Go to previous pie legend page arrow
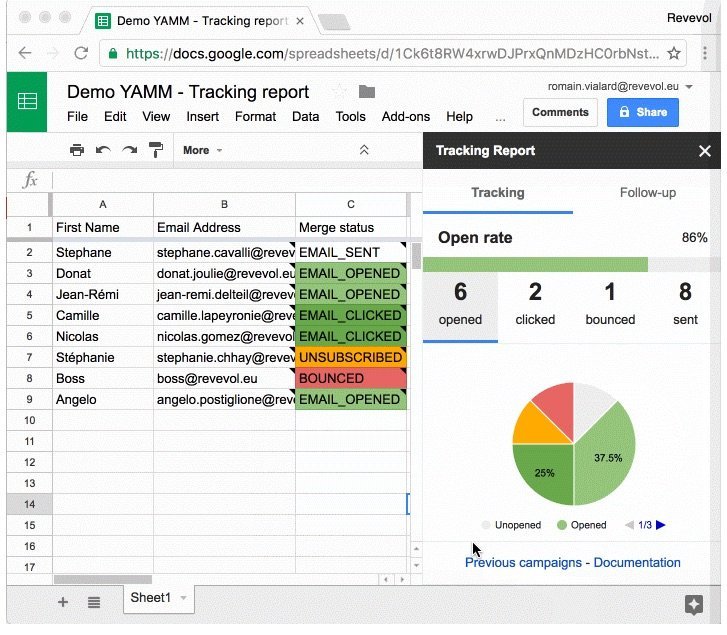 point(629,525)
